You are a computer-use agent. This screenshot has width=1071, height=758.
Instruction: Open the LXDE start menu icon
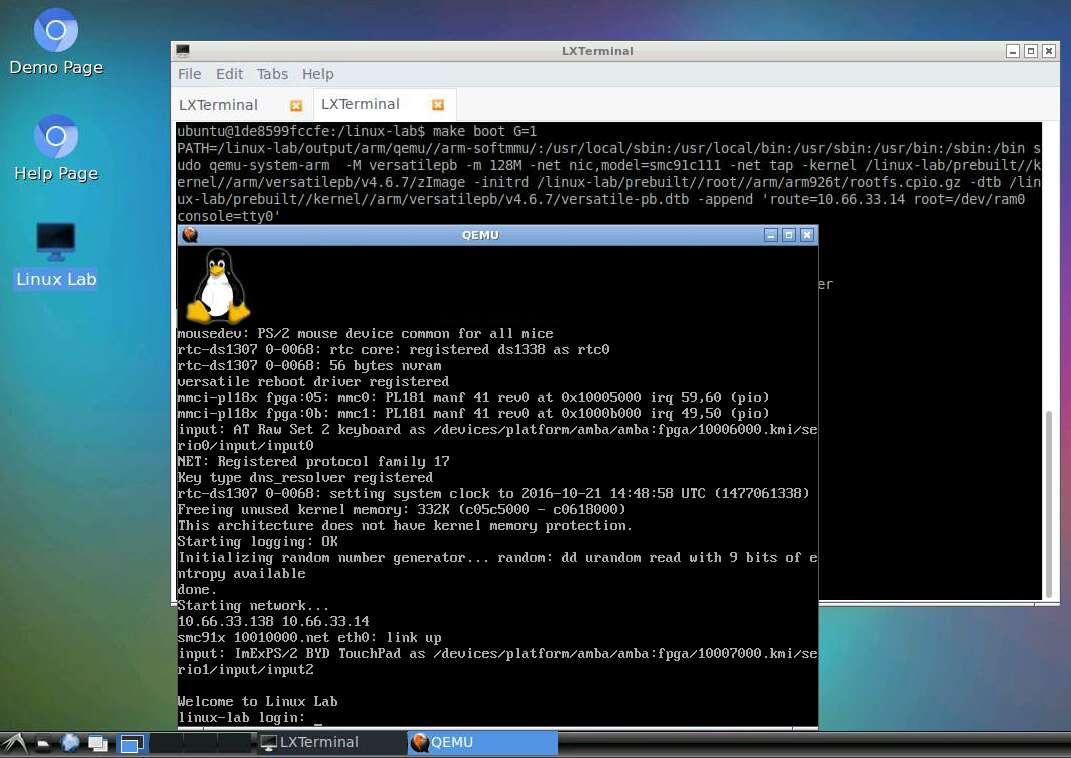13,743
